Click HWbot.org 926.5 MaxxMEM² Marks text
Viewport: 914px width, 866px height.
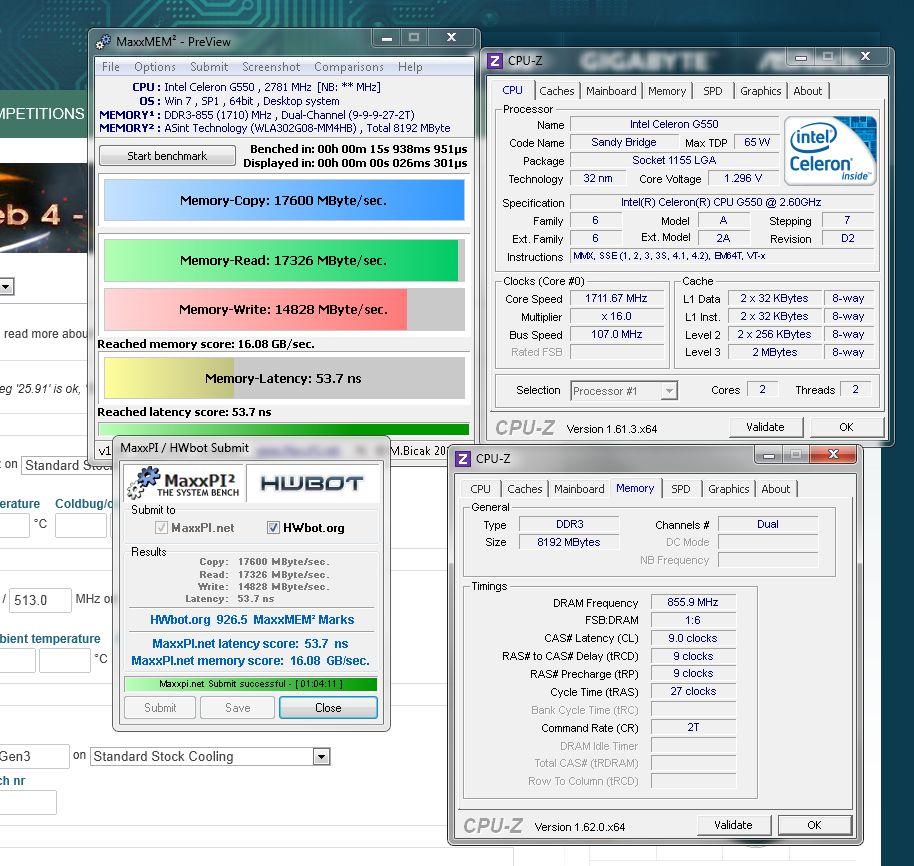[x=252, y=619]
